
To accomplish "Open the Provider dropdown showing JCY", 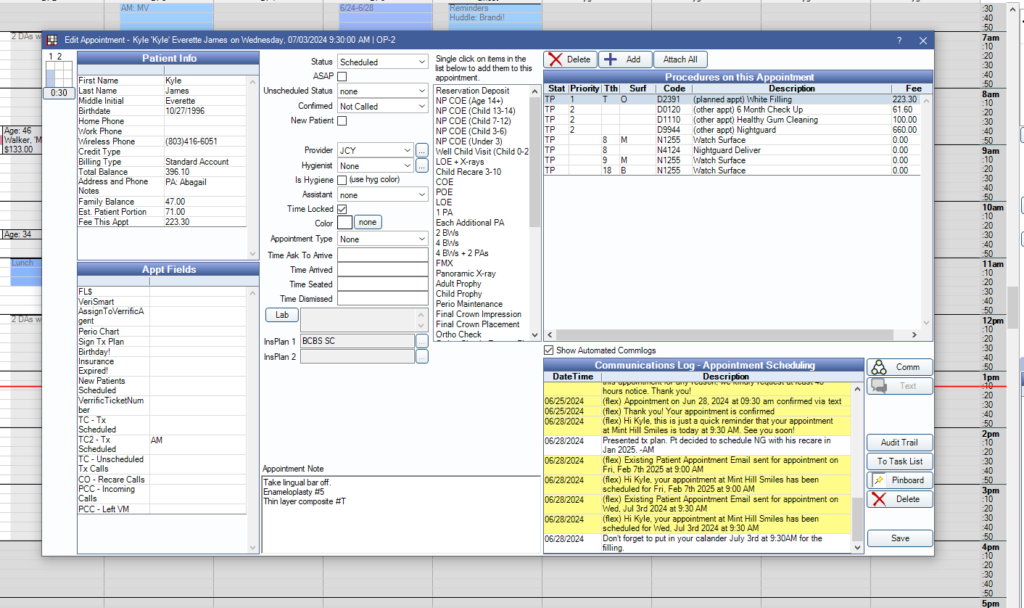I will 376,150.
